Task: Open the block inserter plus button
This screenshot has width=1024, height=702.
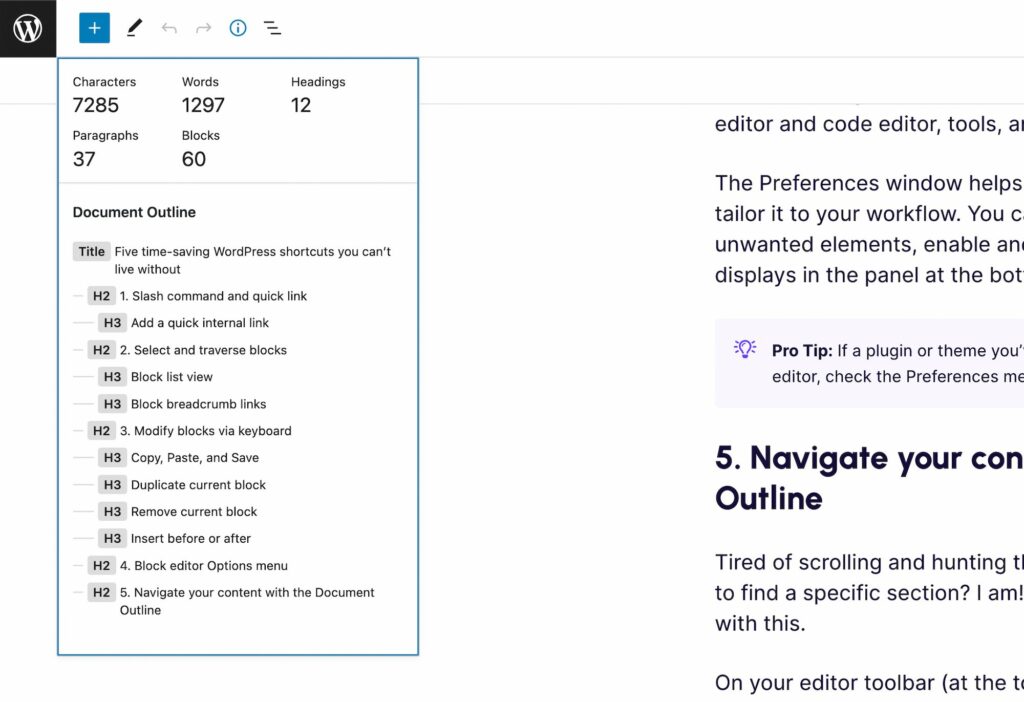Action: [94, 28]
